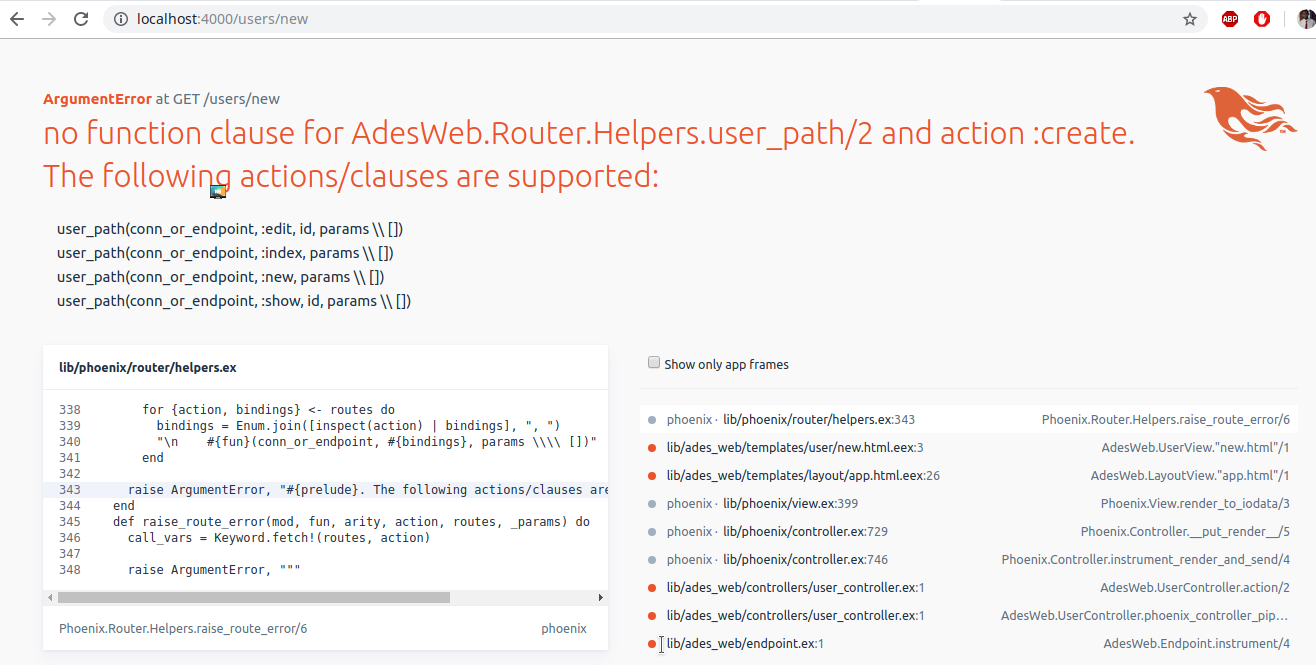Enable Show only app frames checkbox
This screenshot has height=665, width=1316.
click(654, 363)
